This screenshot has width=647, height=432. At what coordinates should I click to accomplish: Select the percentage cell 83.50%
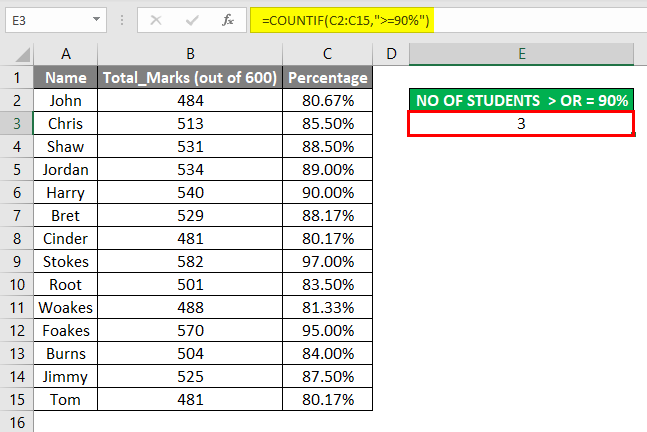pyautogui.click(x=328, y=284)
